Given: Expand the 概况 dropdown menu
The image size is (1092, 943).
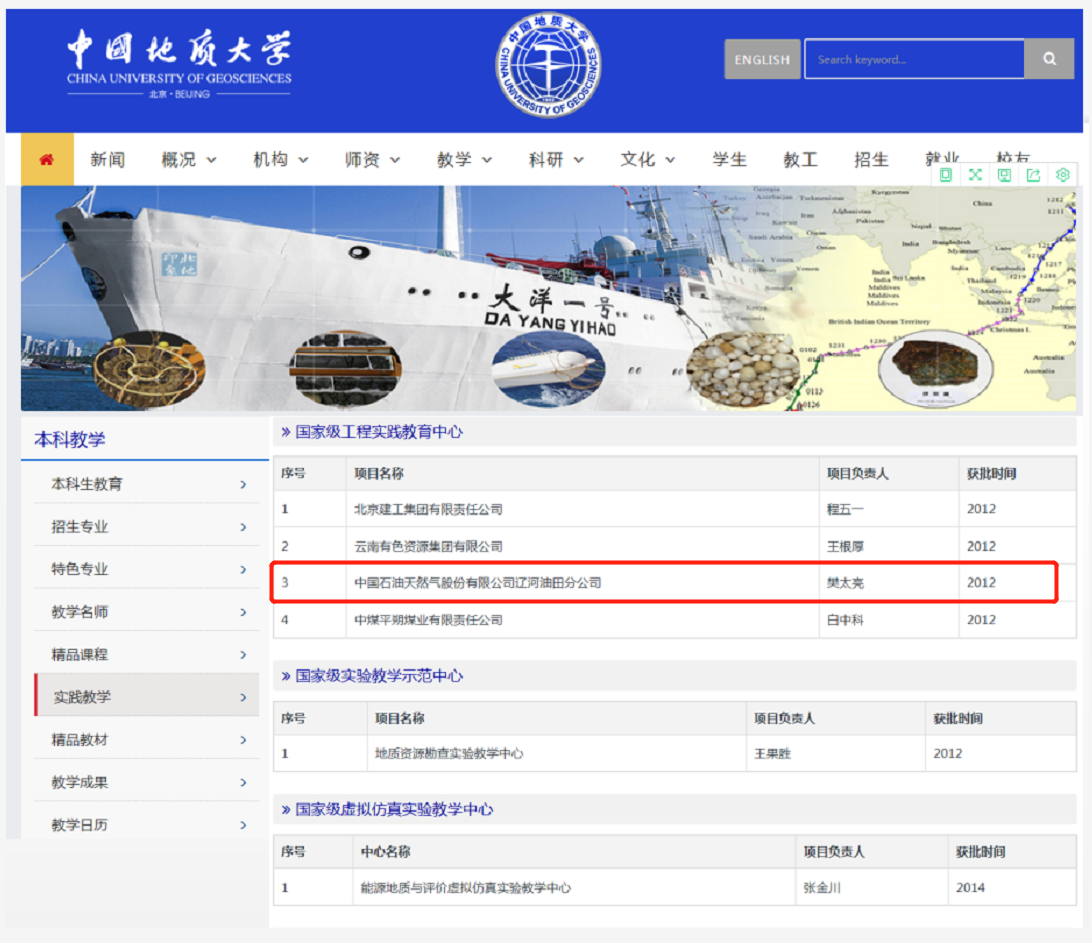Looking at the screenshot, I should [x=189, y=160].
